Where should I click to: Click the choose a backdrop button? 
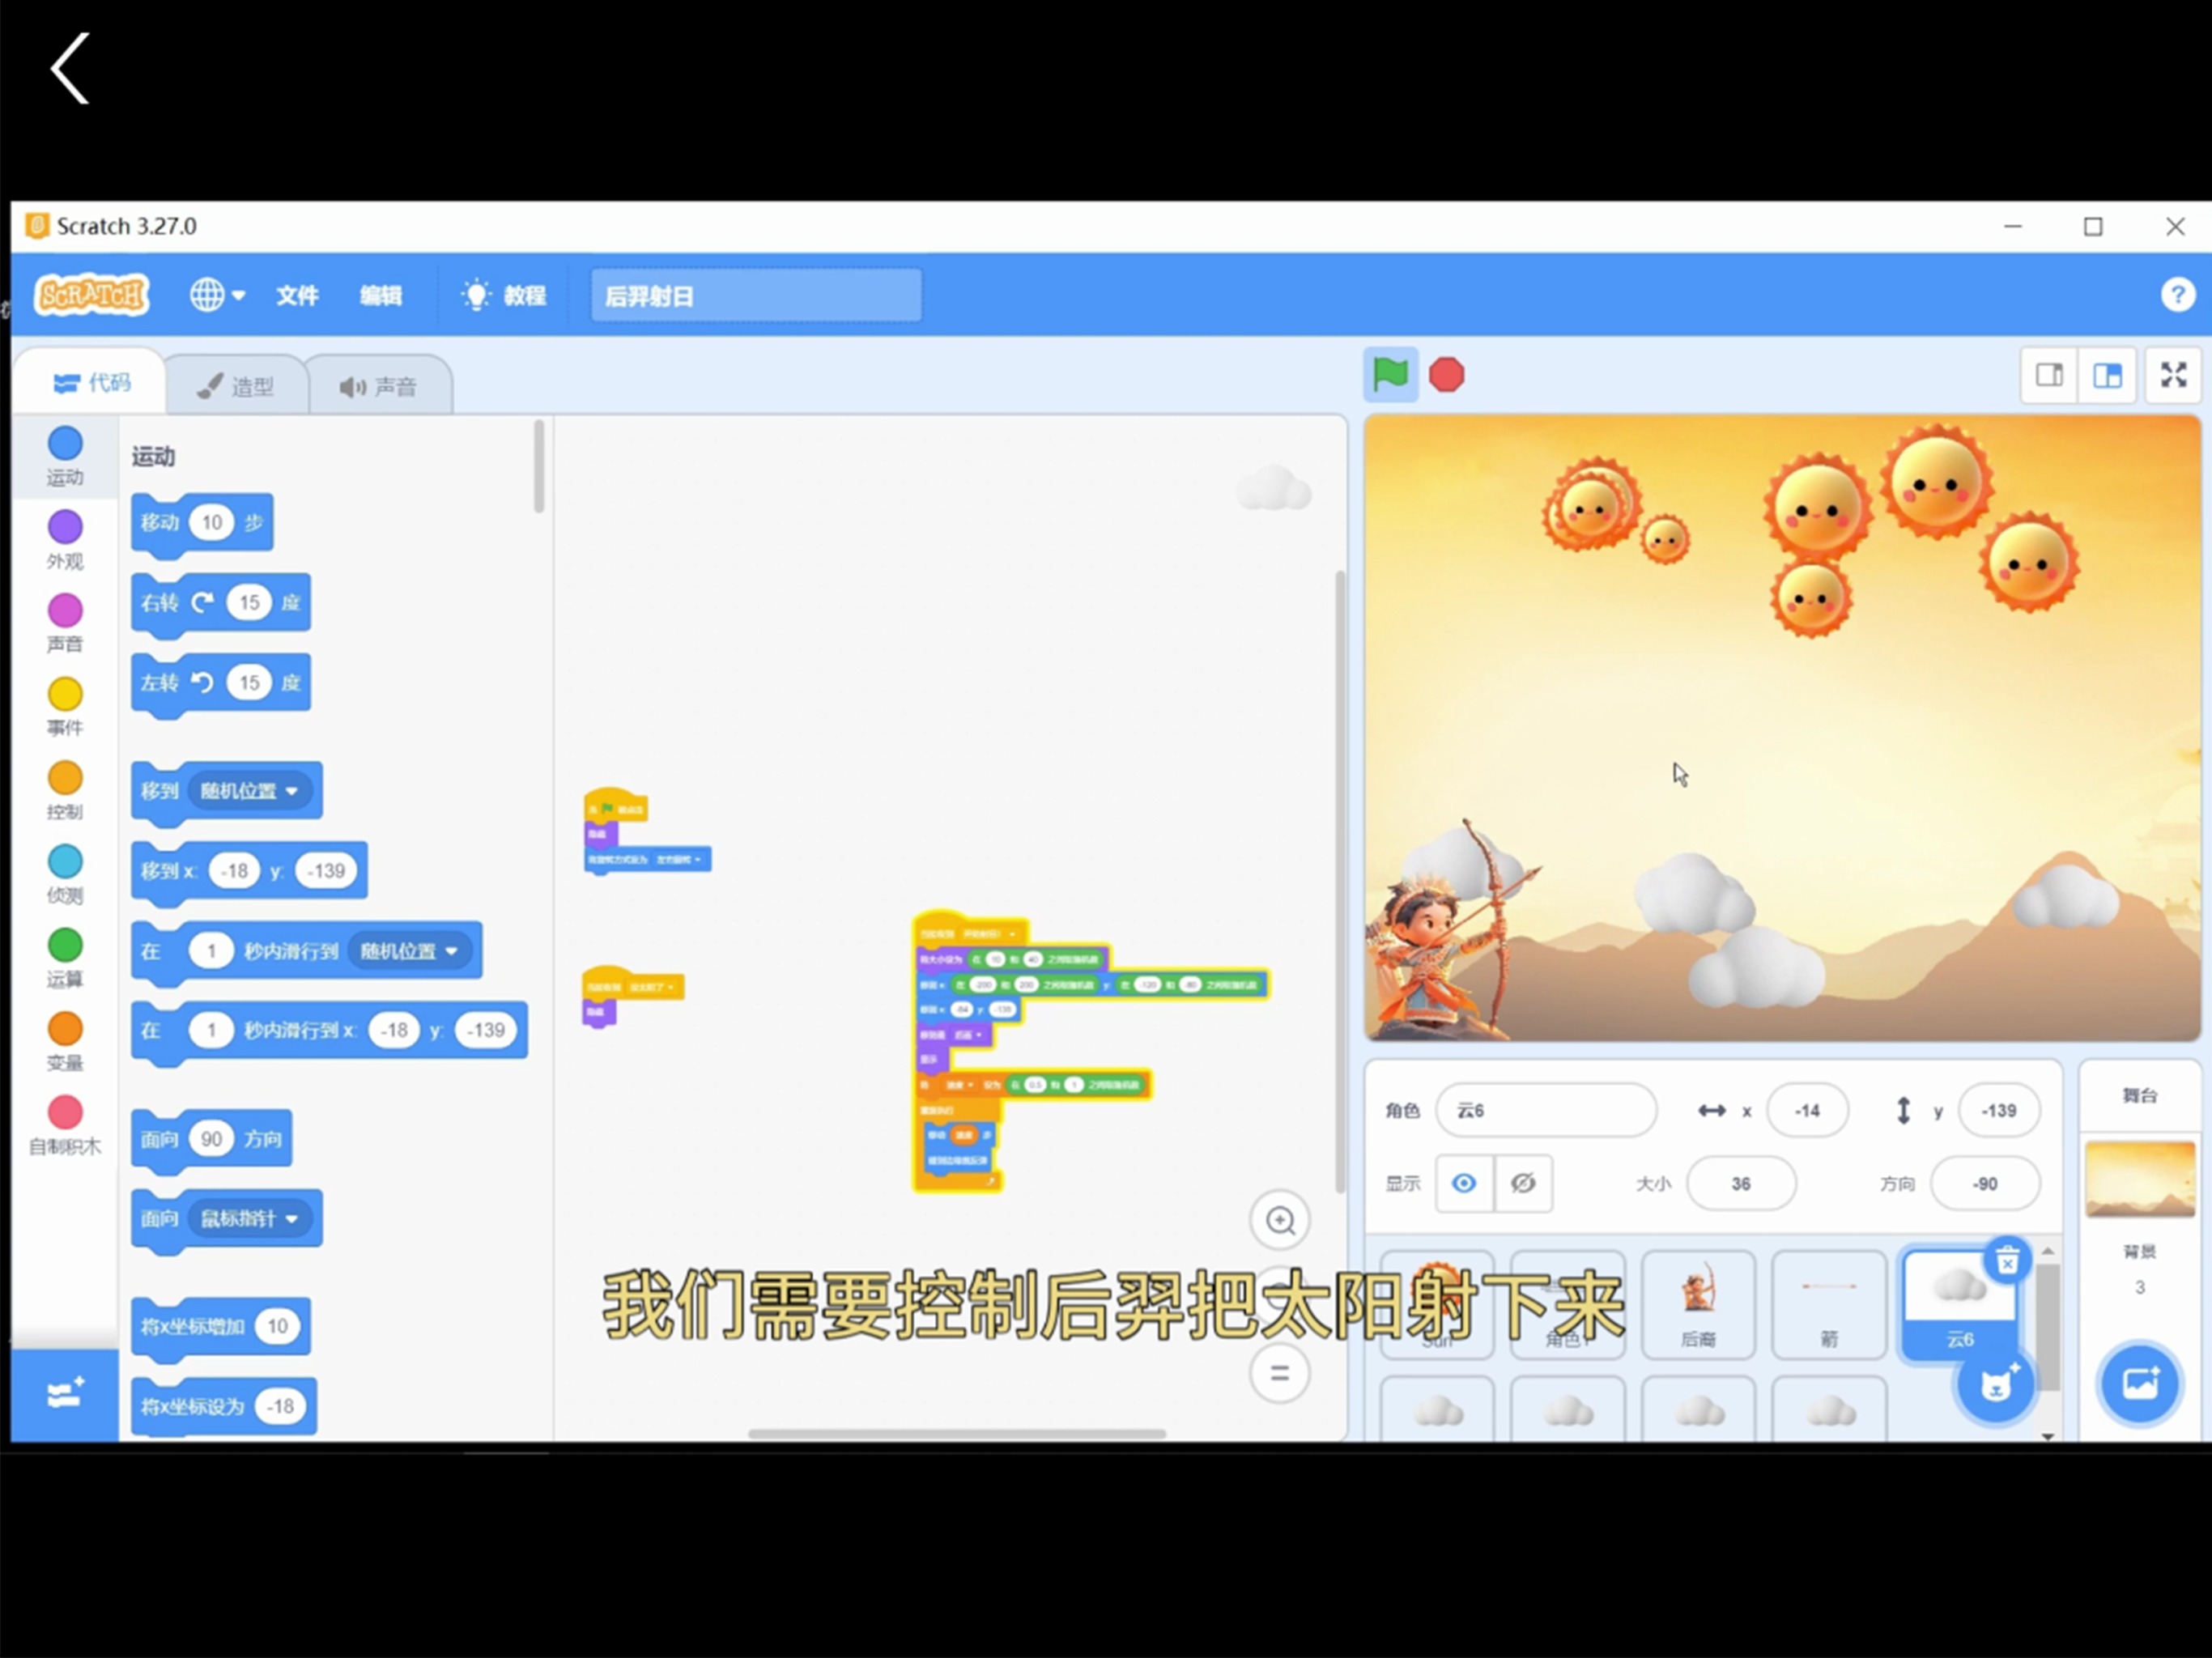[x=2139, y=1384]
